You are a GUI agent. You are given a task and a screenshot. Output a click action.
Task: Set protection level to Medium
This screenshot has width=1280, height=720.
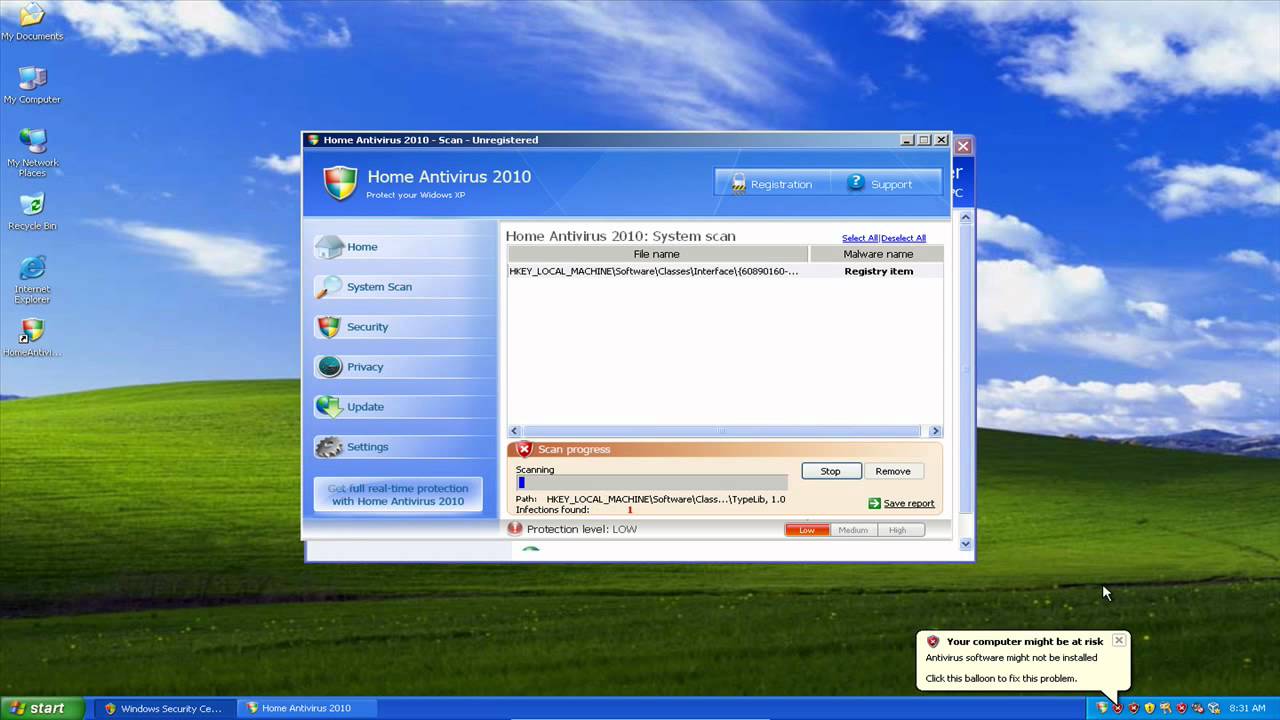click(x=853, y=530)
